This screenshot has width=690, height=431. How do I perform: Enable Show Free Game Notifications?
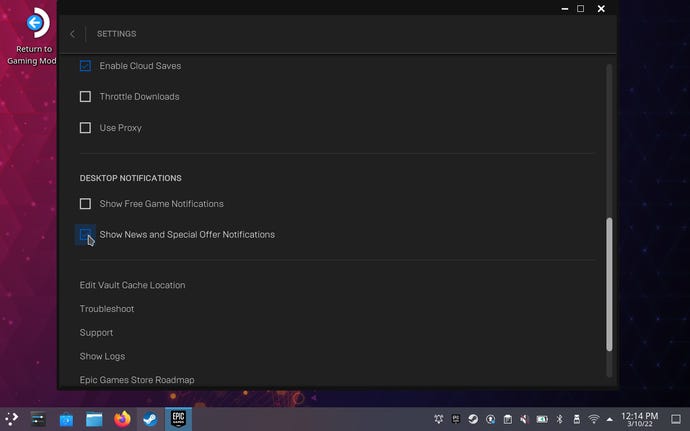(x=85, y=204)
